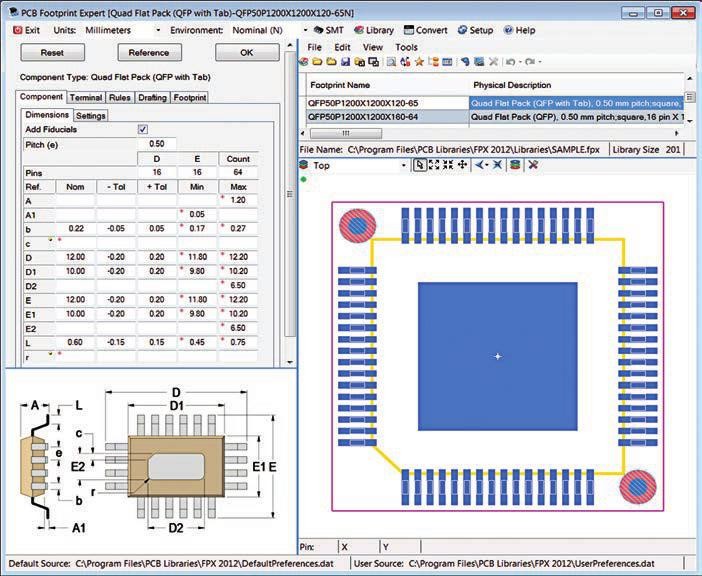The width and height of the screenshot is (702, 576).
Task: Open the undo history dropdown arrow
Action: (x=520, y=62)
